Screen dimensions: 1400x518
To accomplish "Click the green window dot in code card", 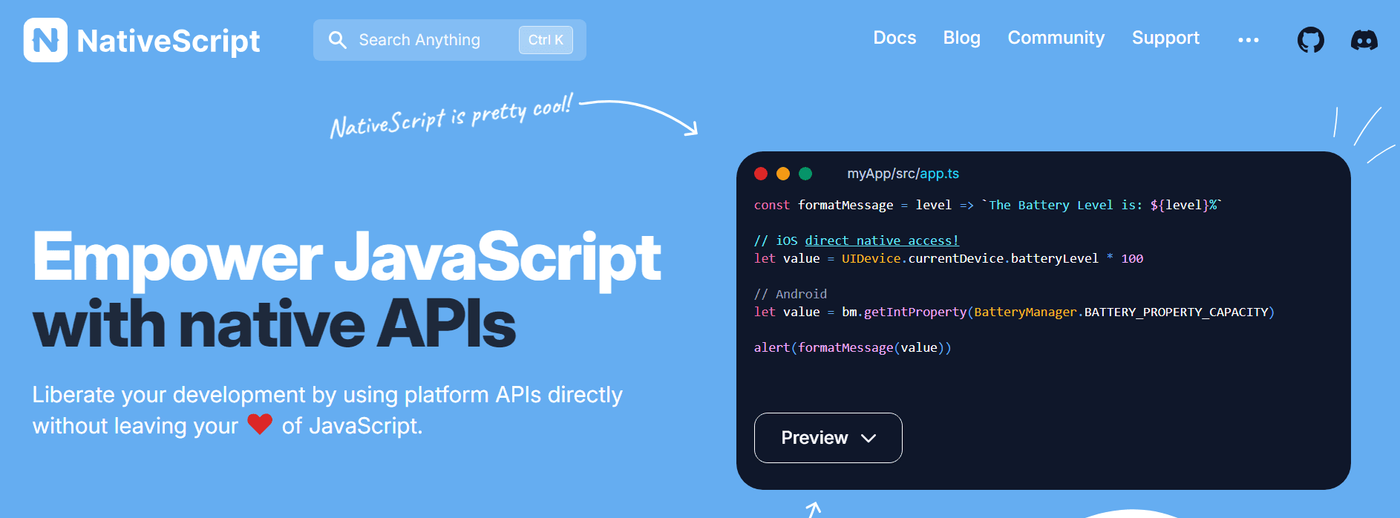I will [x=806, y=173].
